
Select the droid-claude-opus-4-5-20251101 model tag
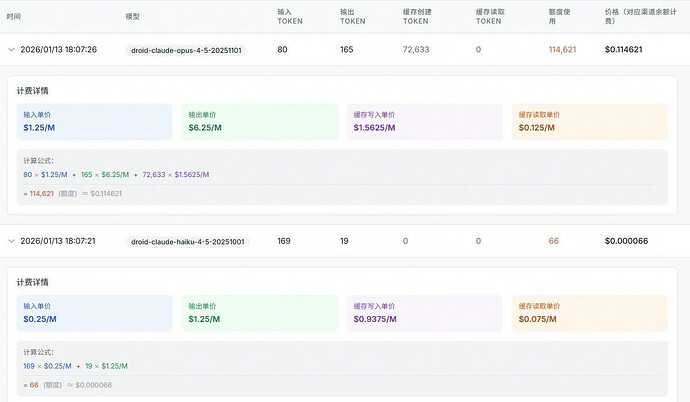tap(186, 50)
